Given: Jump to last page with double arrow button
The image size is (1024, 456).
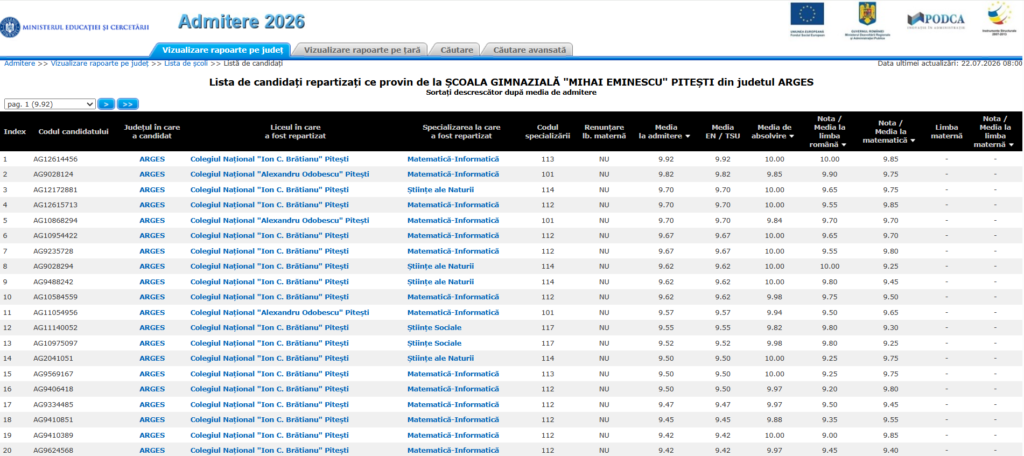Looking at the screenshot, I should 128,104.
